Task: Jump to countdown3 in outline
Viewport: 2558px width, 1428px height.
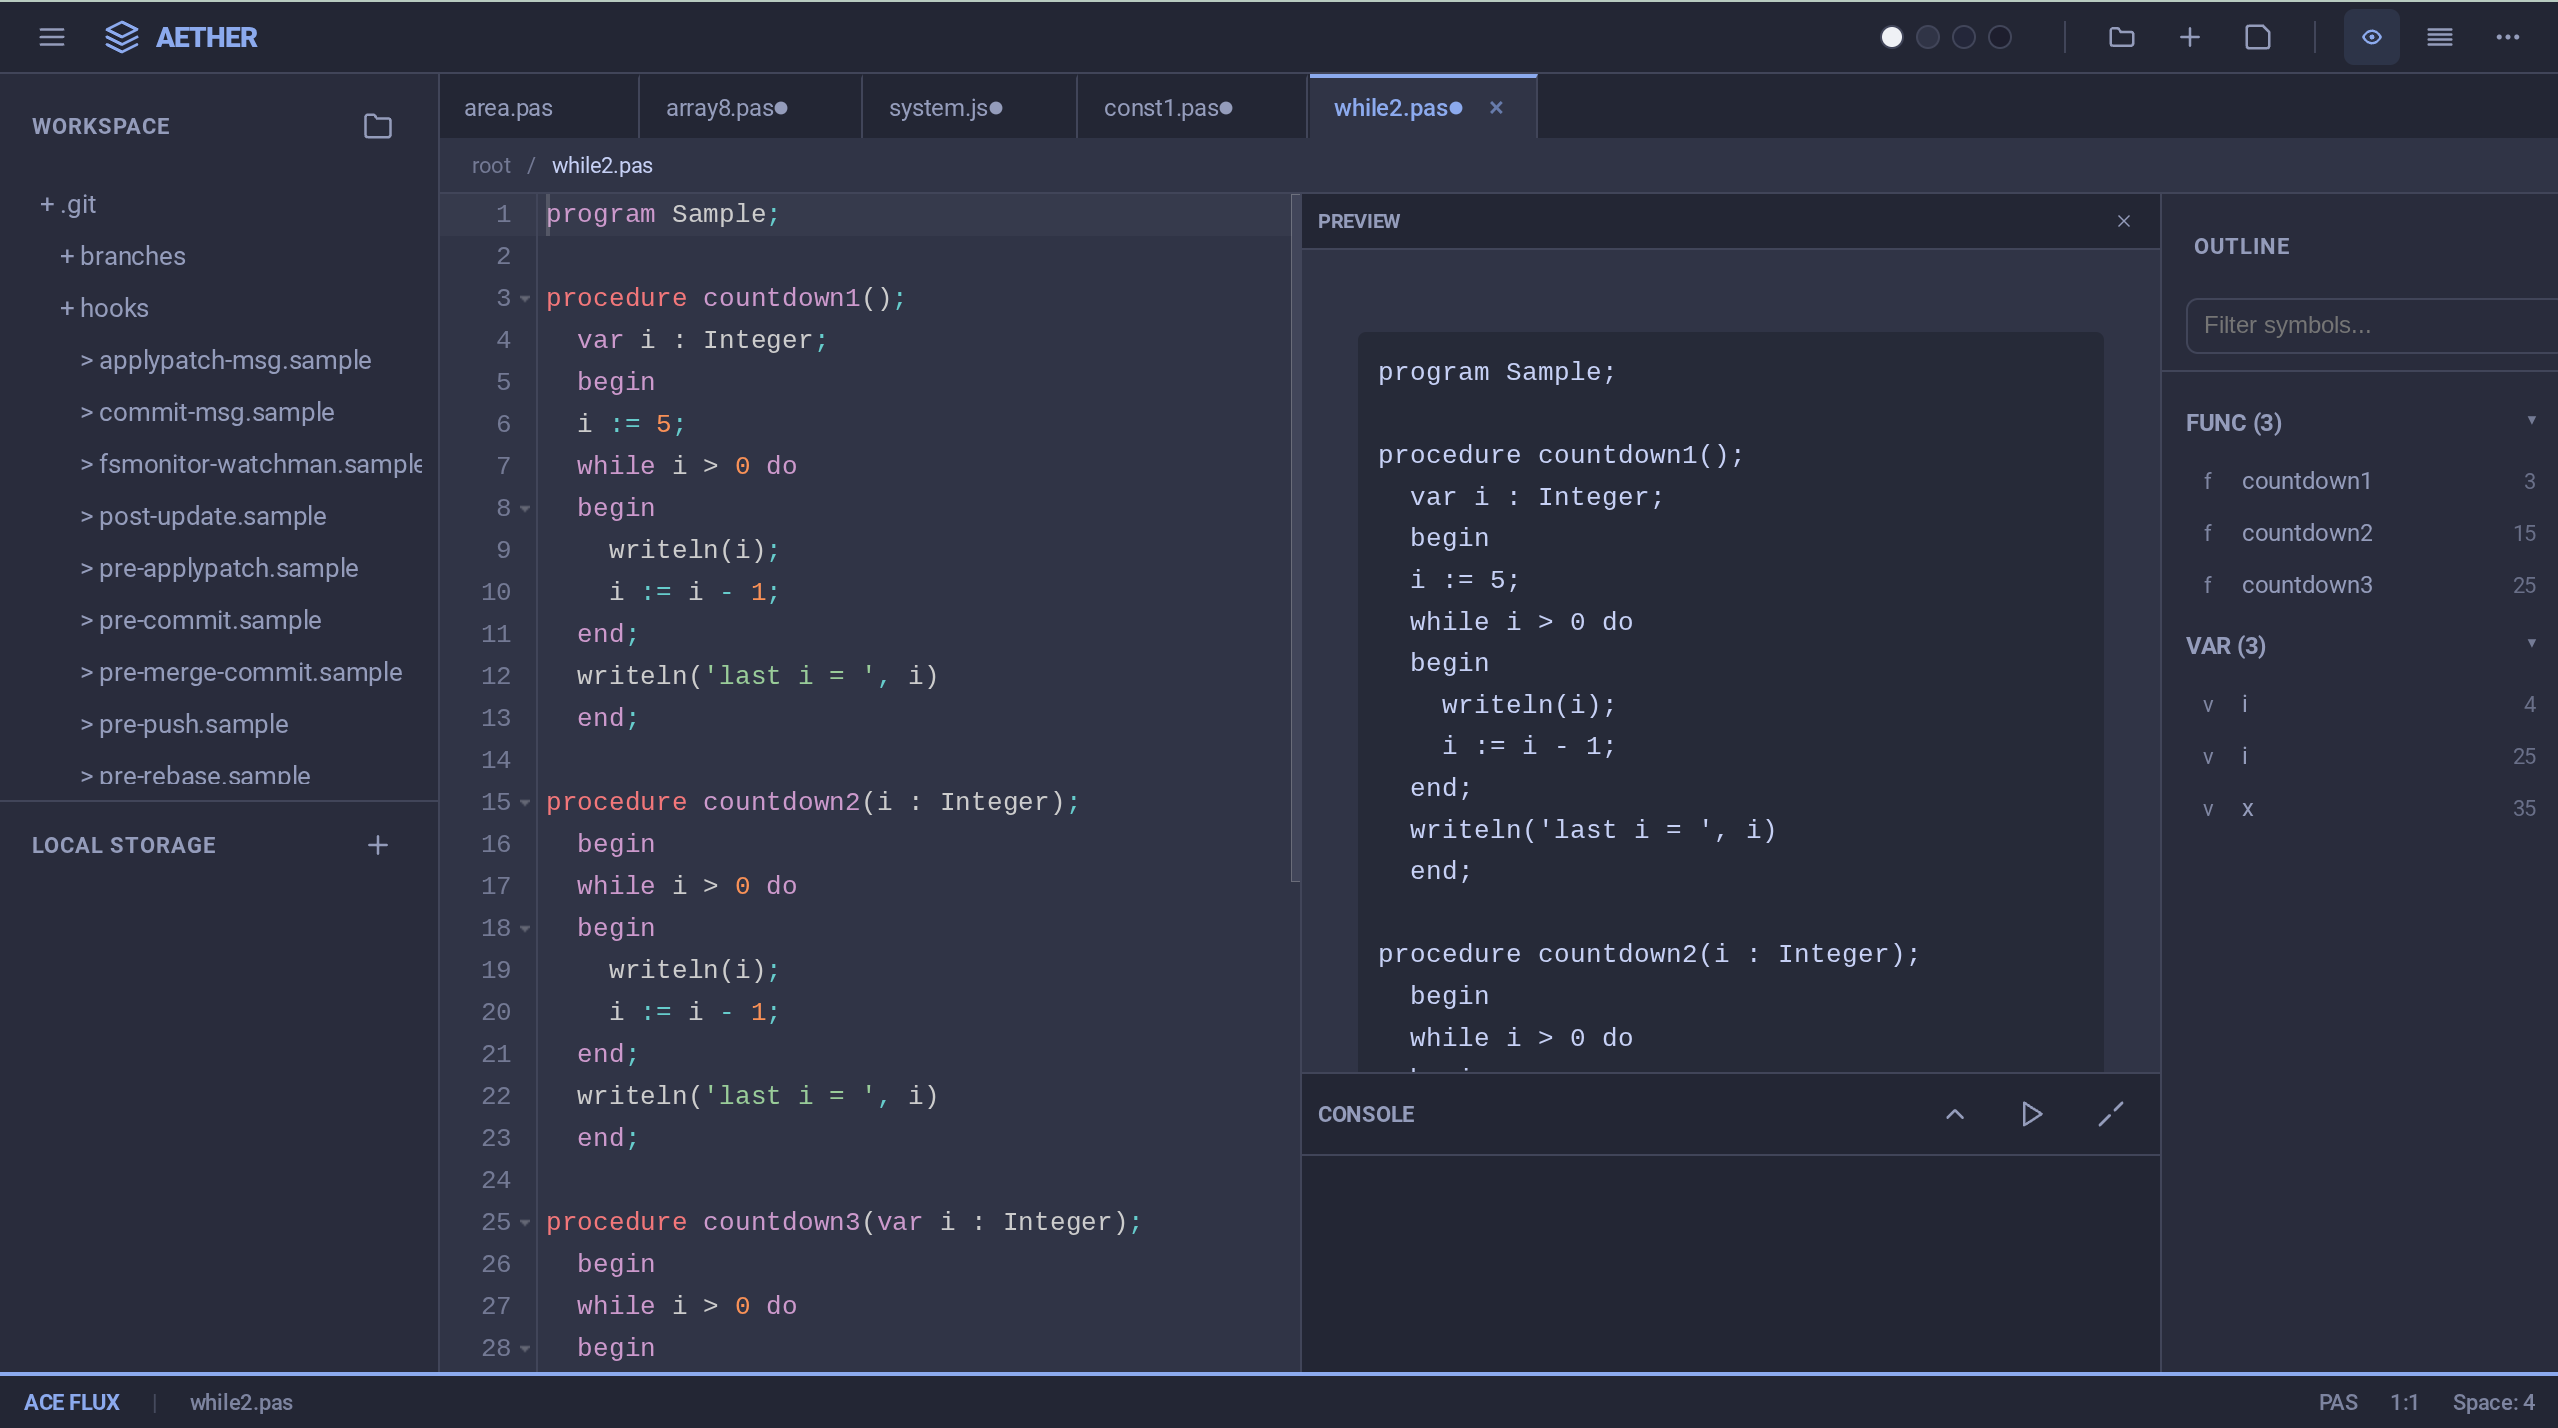Action: pyautogui.click(x=2306, y=585)
